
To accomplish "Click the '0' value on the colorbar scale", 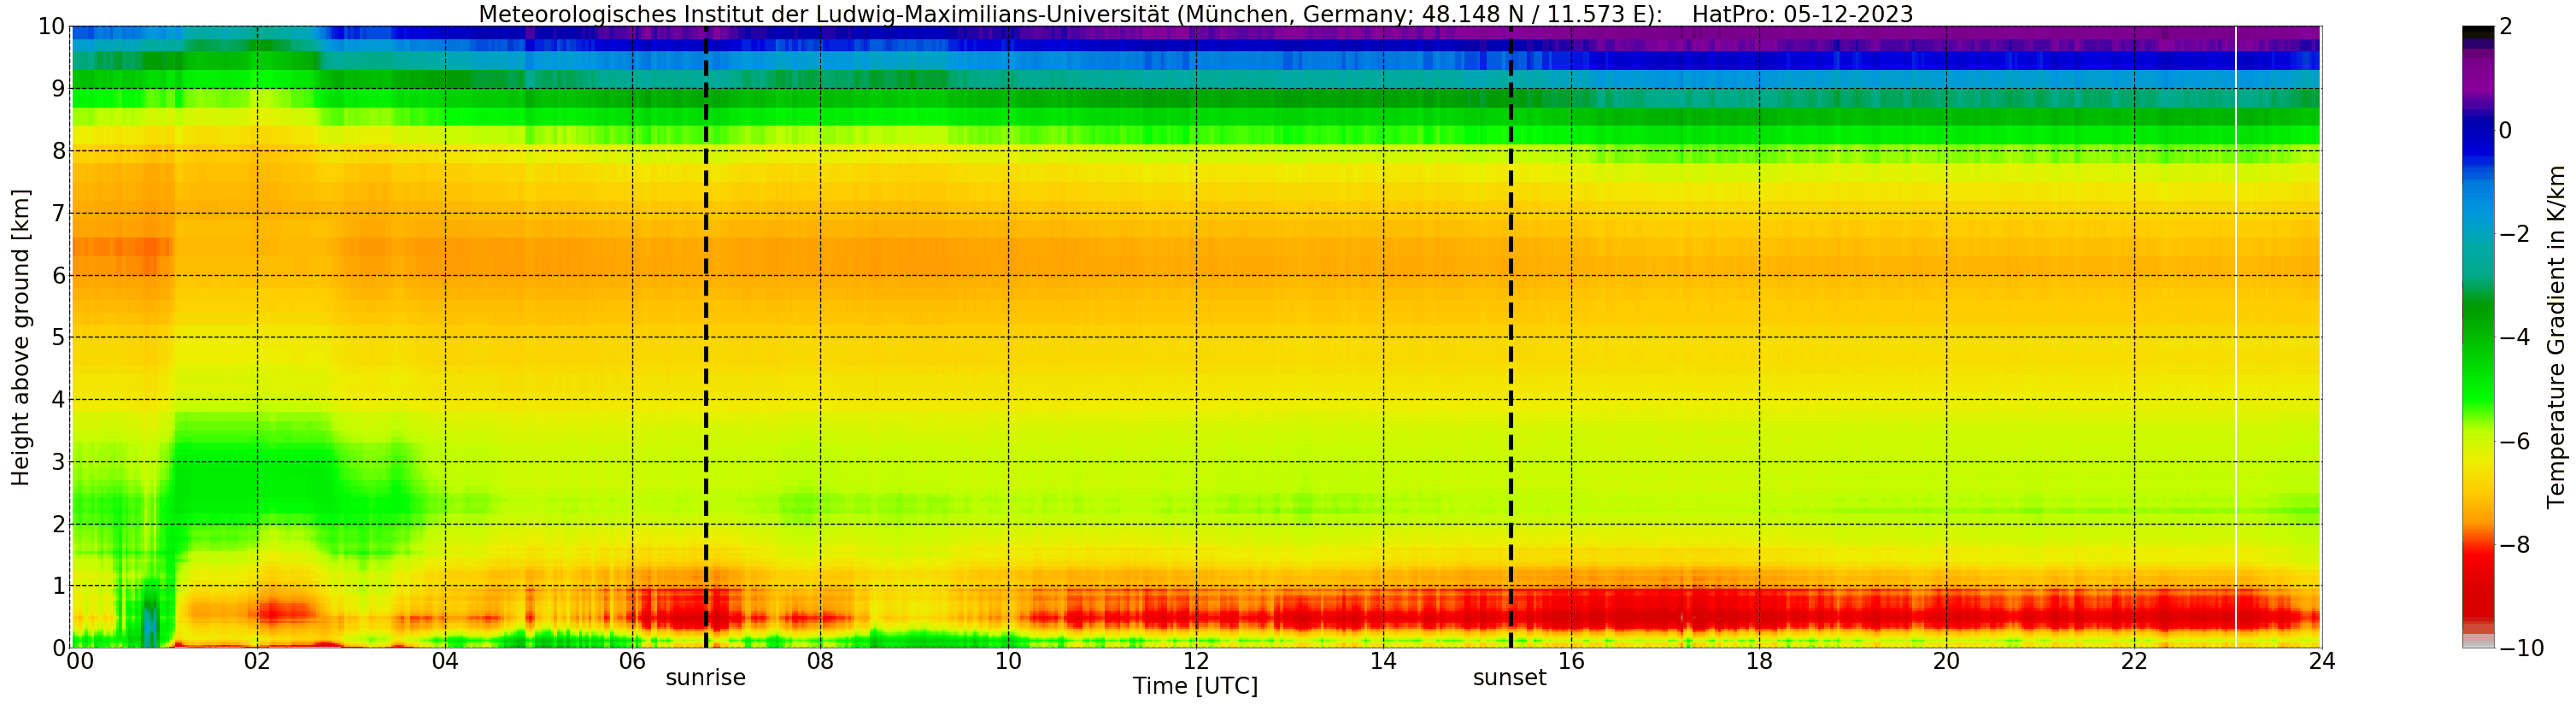I will tap(2505, 130).
